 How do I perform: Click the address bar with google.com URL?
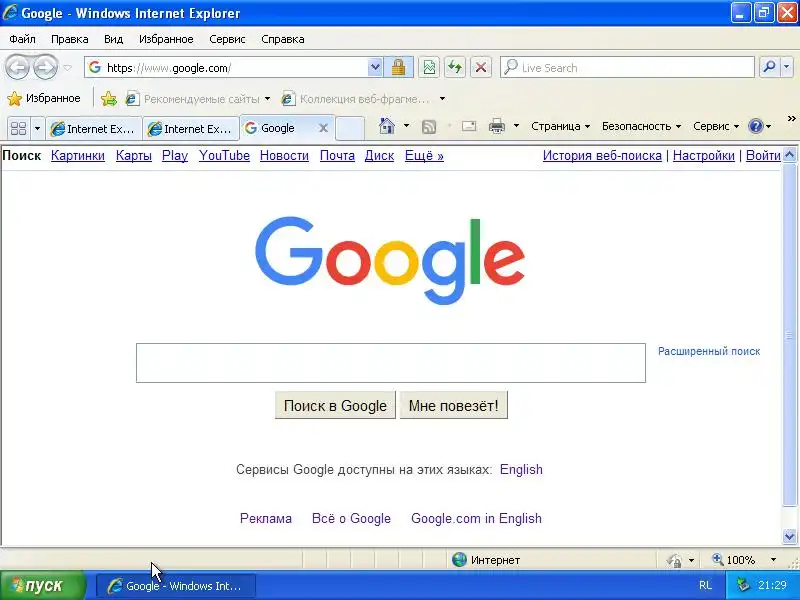coord(227,67)
